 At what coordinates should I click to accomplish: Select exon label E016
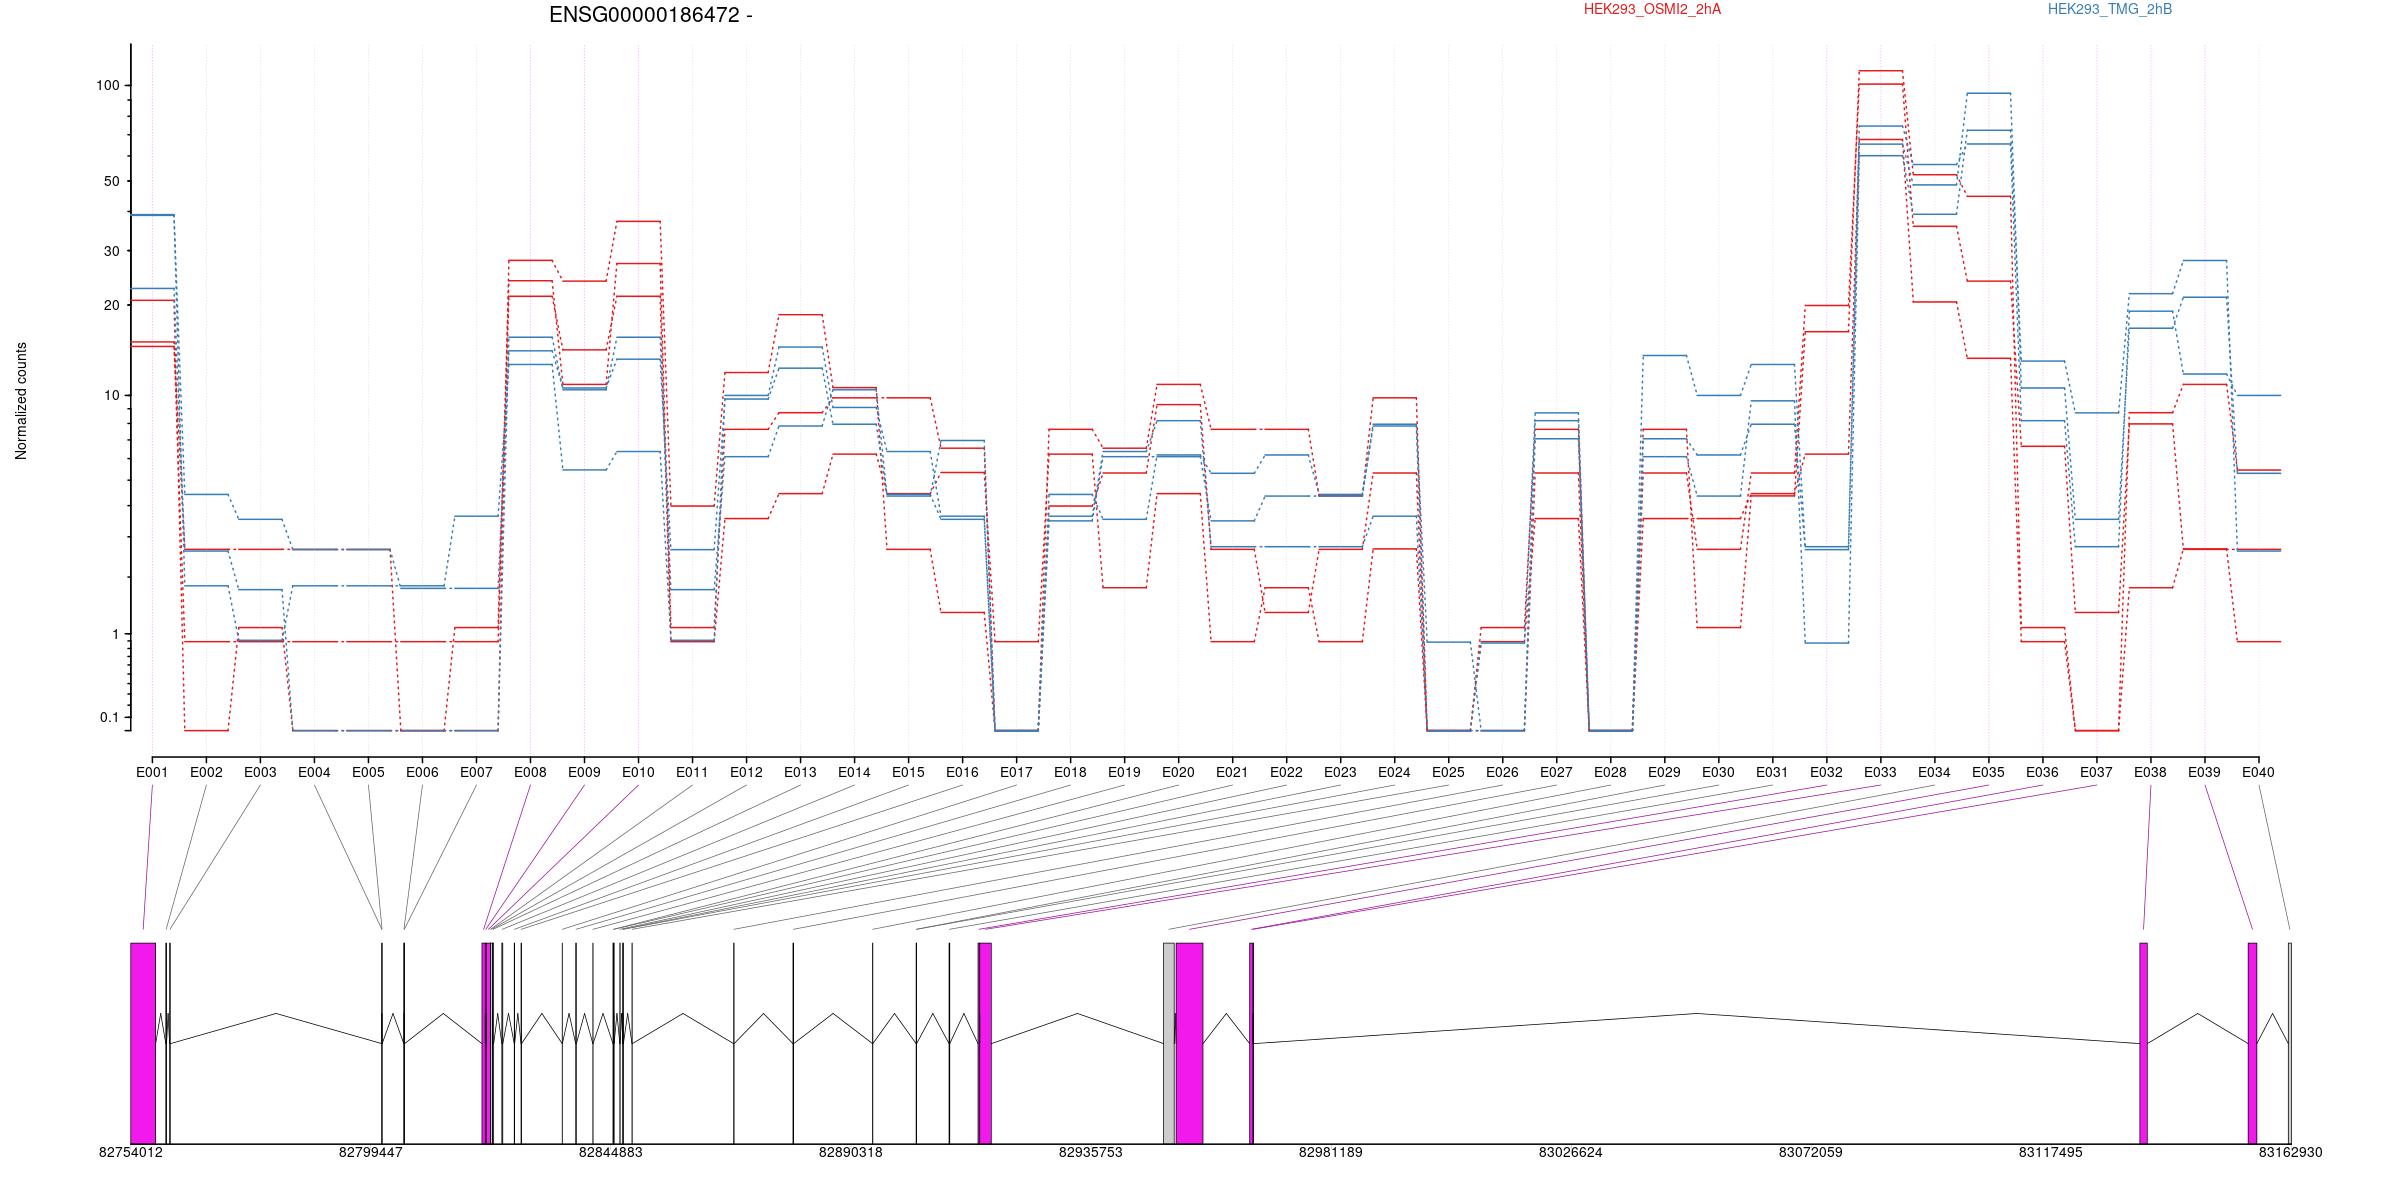(962, 772)
